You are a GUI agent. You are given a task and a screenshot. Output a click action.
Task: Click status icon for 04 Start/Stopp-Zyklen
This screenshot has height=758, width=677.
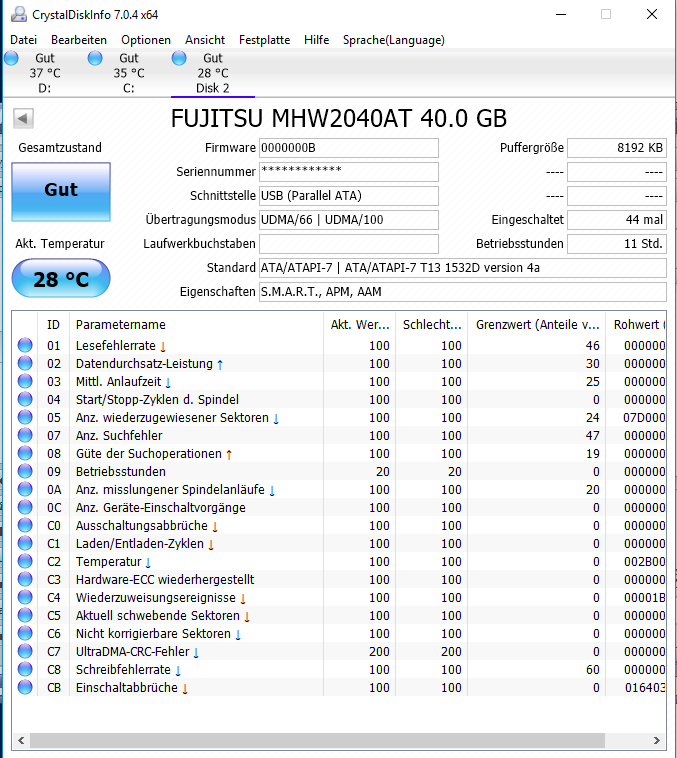point(25,399)
